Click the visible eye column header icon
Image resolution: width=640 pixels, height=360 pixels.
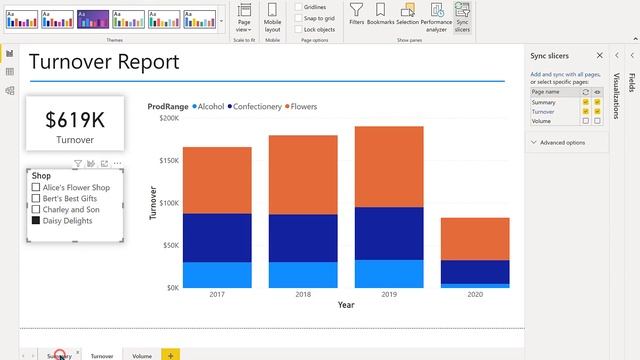[x=597, y=92]
